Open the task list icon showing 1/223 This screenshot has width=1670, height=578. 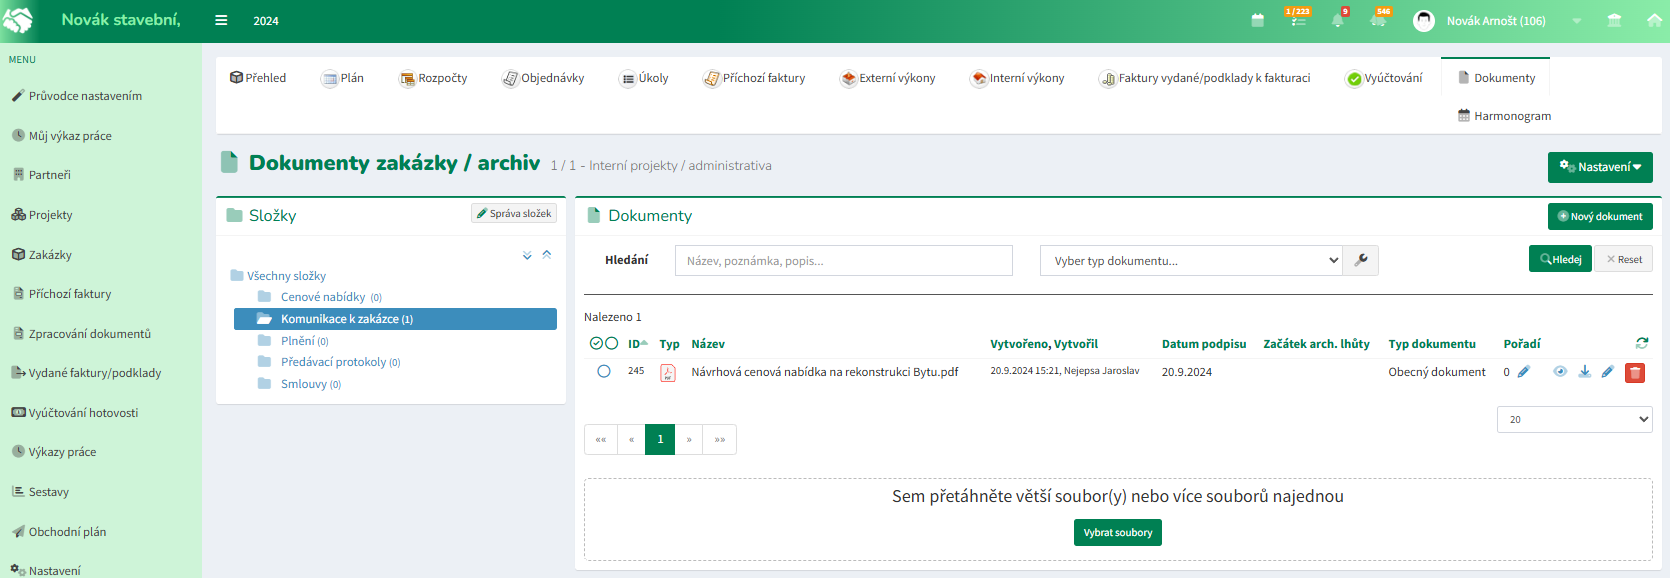pyautogui.click(x=1298, y=20)
